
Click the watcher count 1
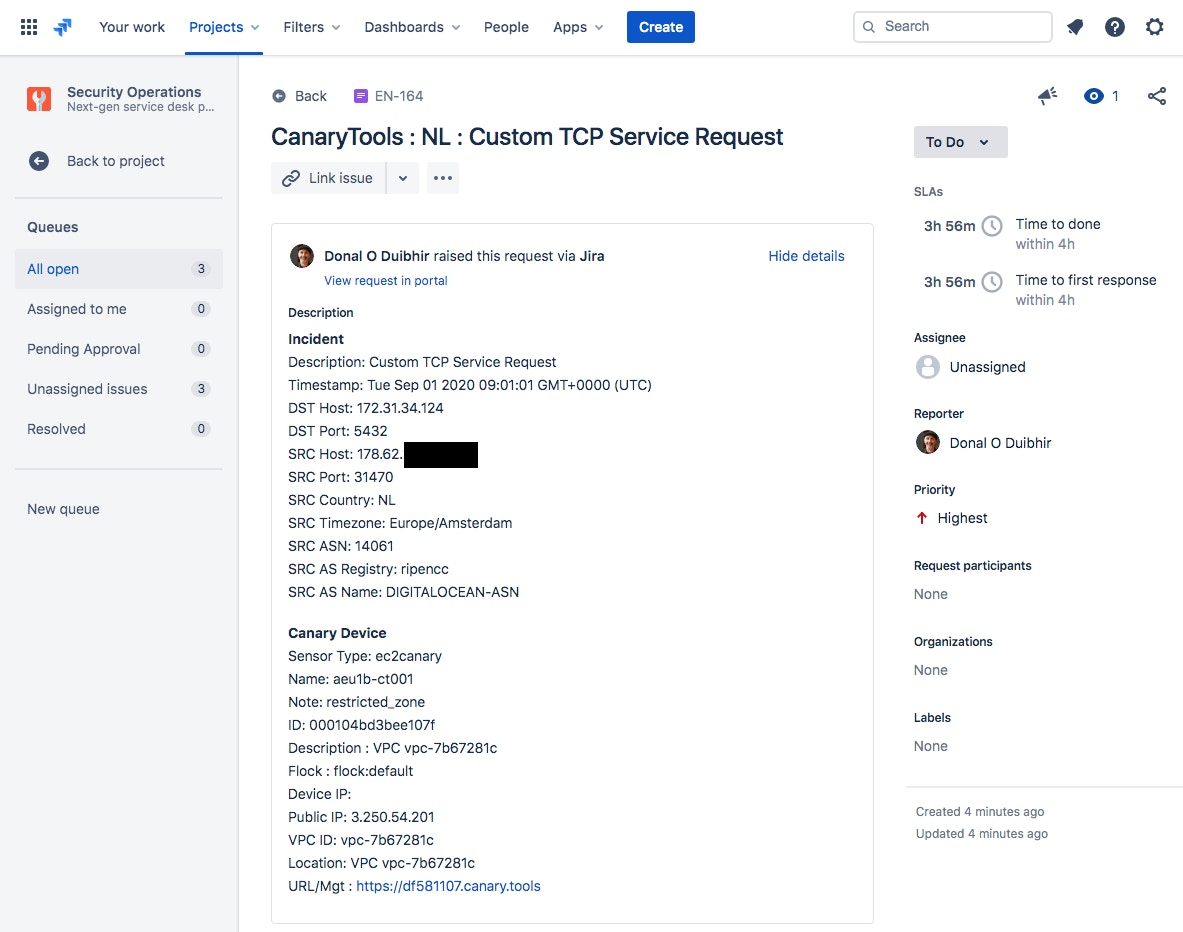[x=1115, y=96]
